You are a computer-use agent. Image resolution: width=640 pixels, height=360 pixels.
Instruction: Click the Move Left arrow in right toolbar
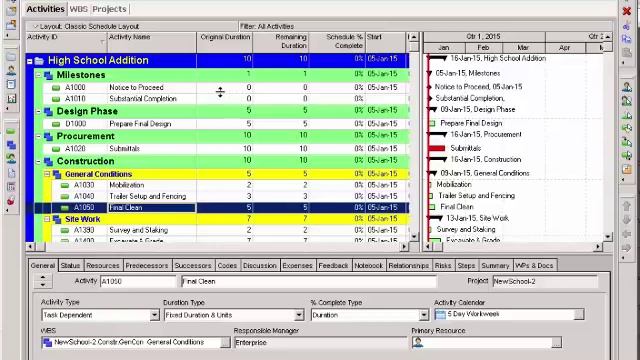point(627,234)
